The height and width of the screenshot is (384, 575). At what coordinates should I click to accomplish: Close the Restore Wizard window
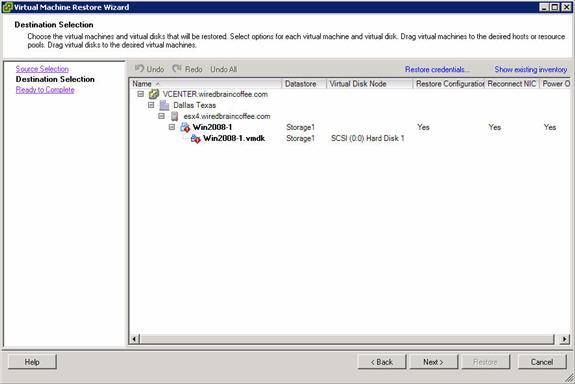pos(567,7)
